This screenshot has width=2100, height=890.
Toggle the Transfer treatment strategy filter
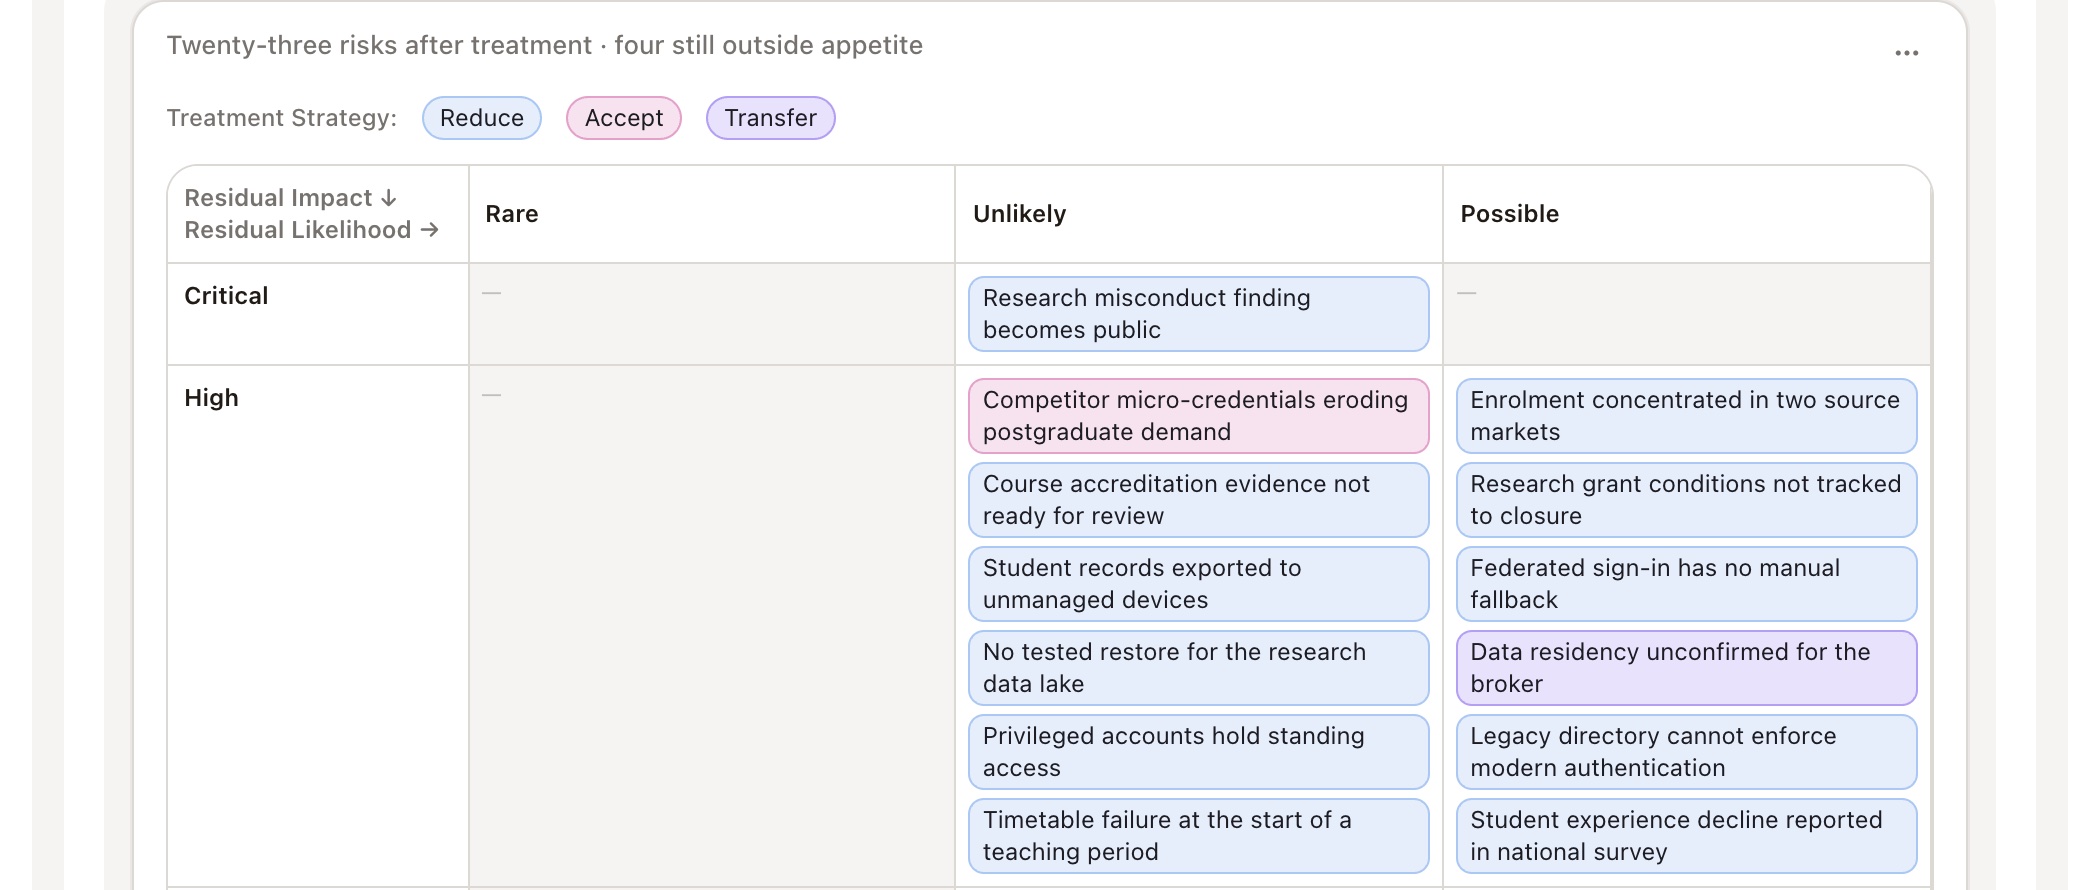tap(771, 118)
